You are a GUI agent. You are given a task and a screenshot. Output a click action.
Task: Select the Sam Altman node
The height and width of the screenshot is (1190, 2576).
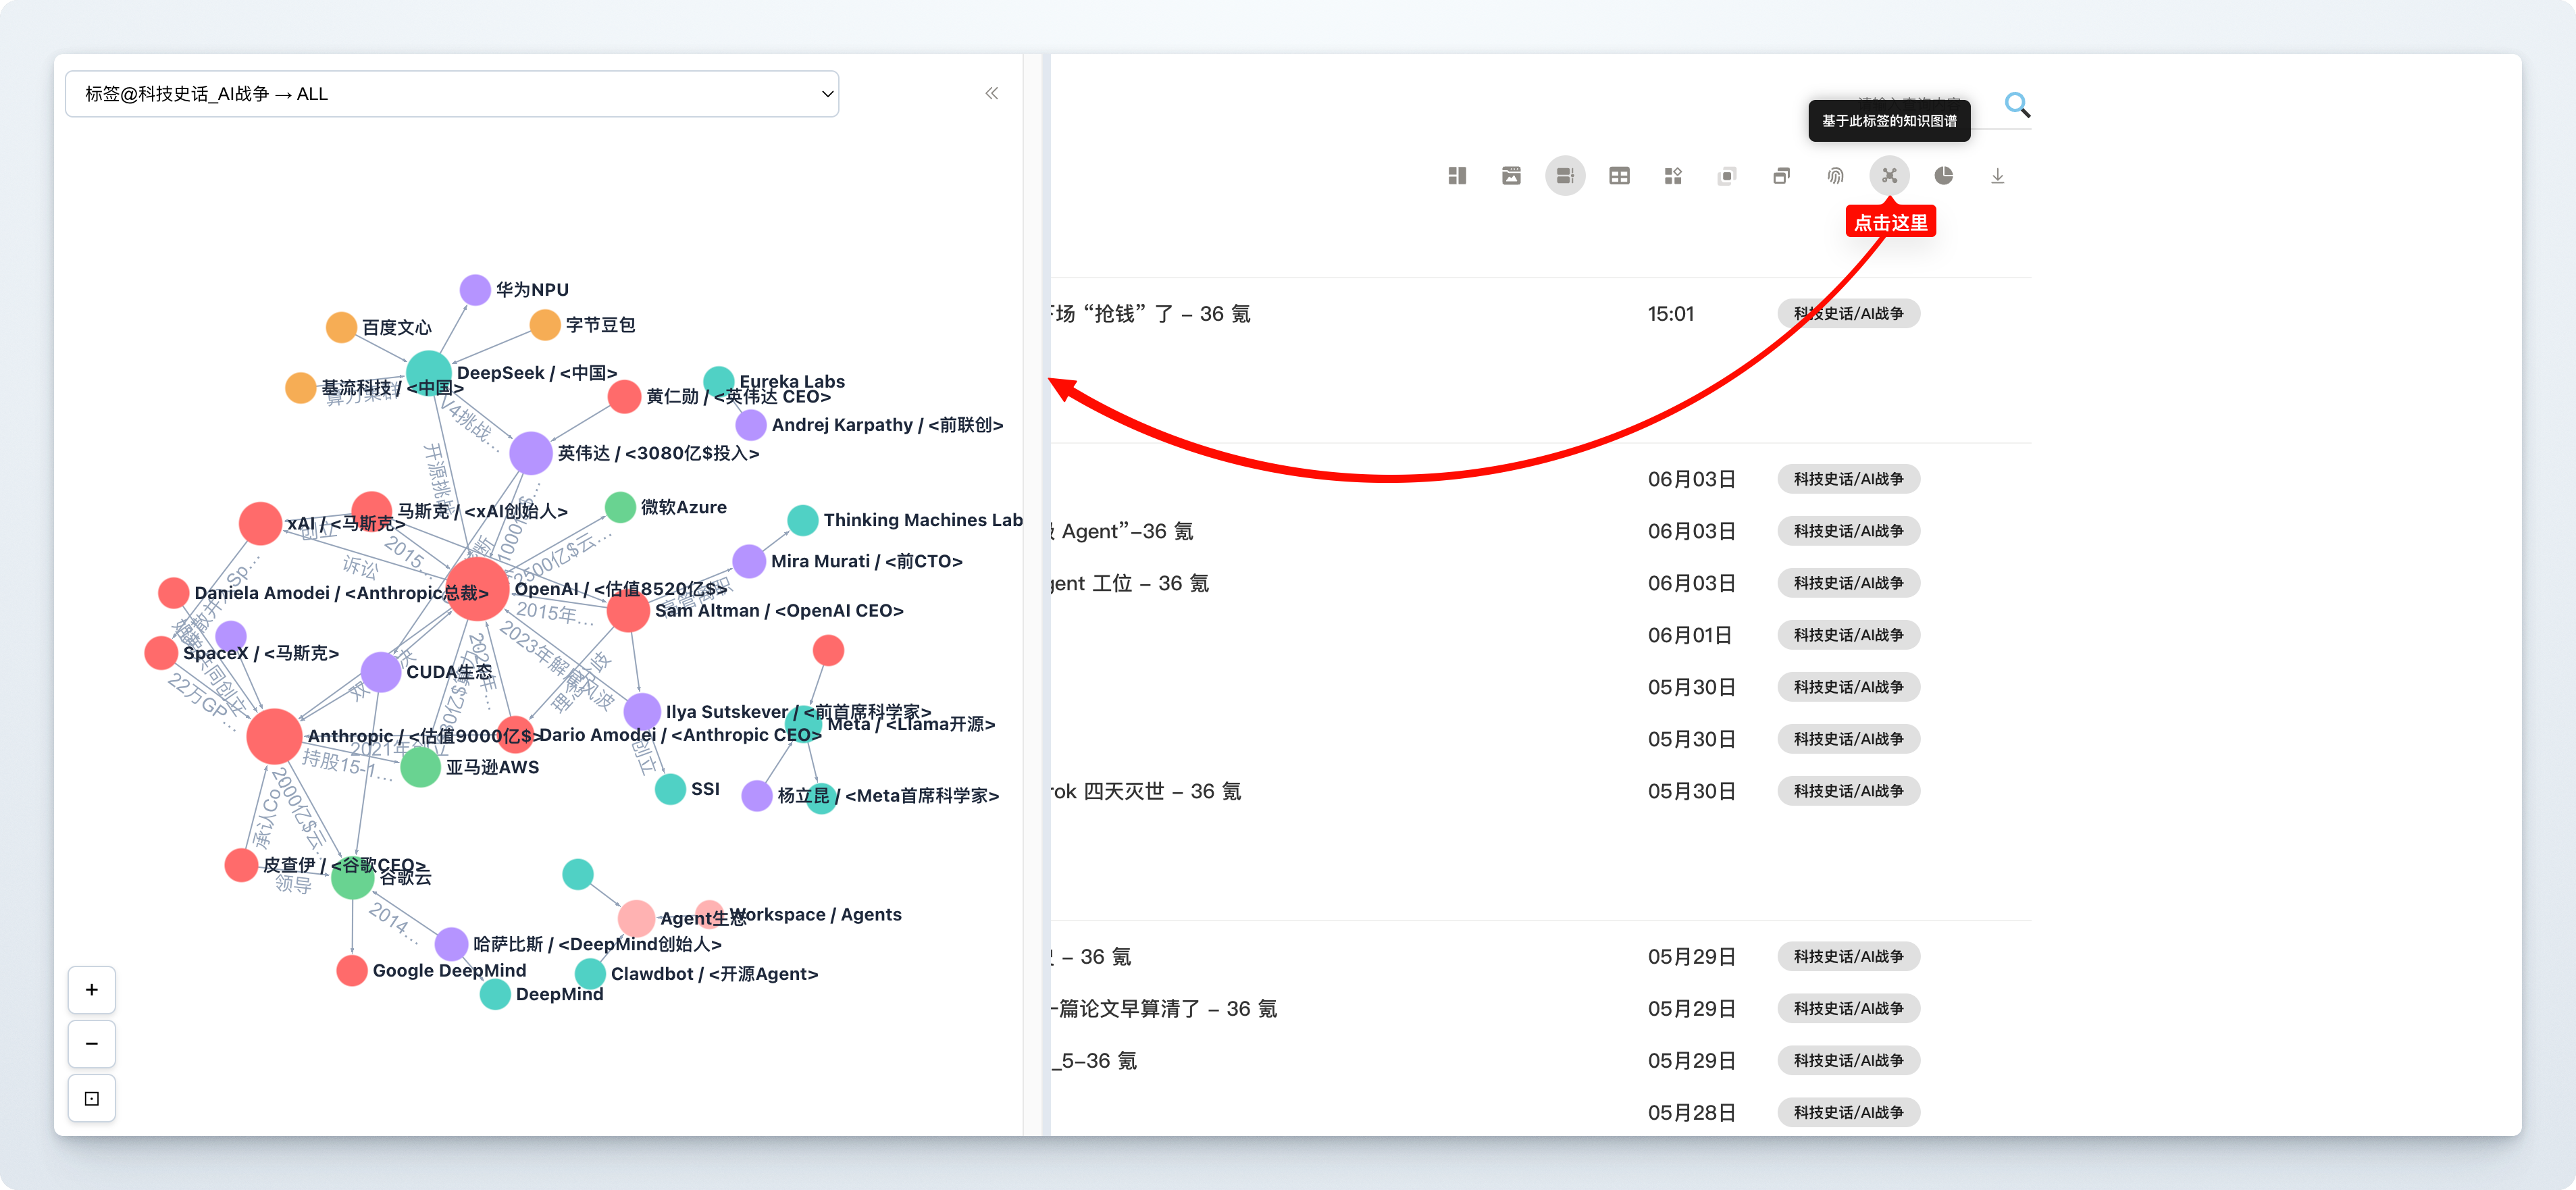(628, 610)
